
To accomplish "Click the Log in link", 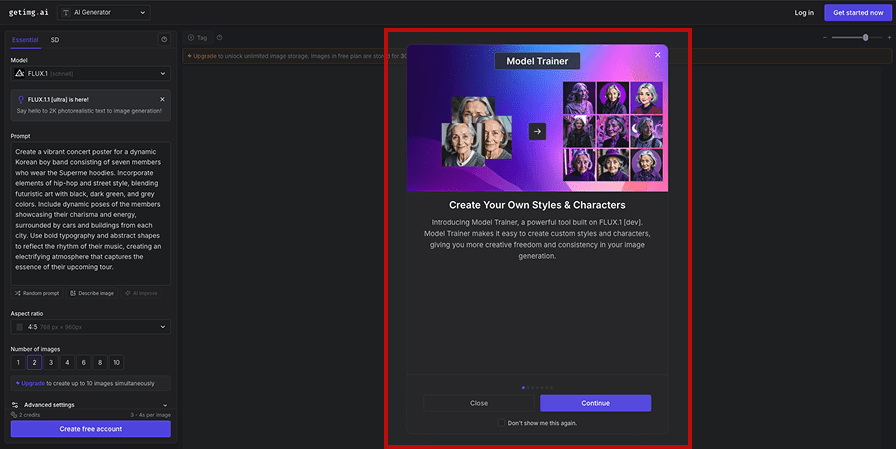I will coord(803,13).
